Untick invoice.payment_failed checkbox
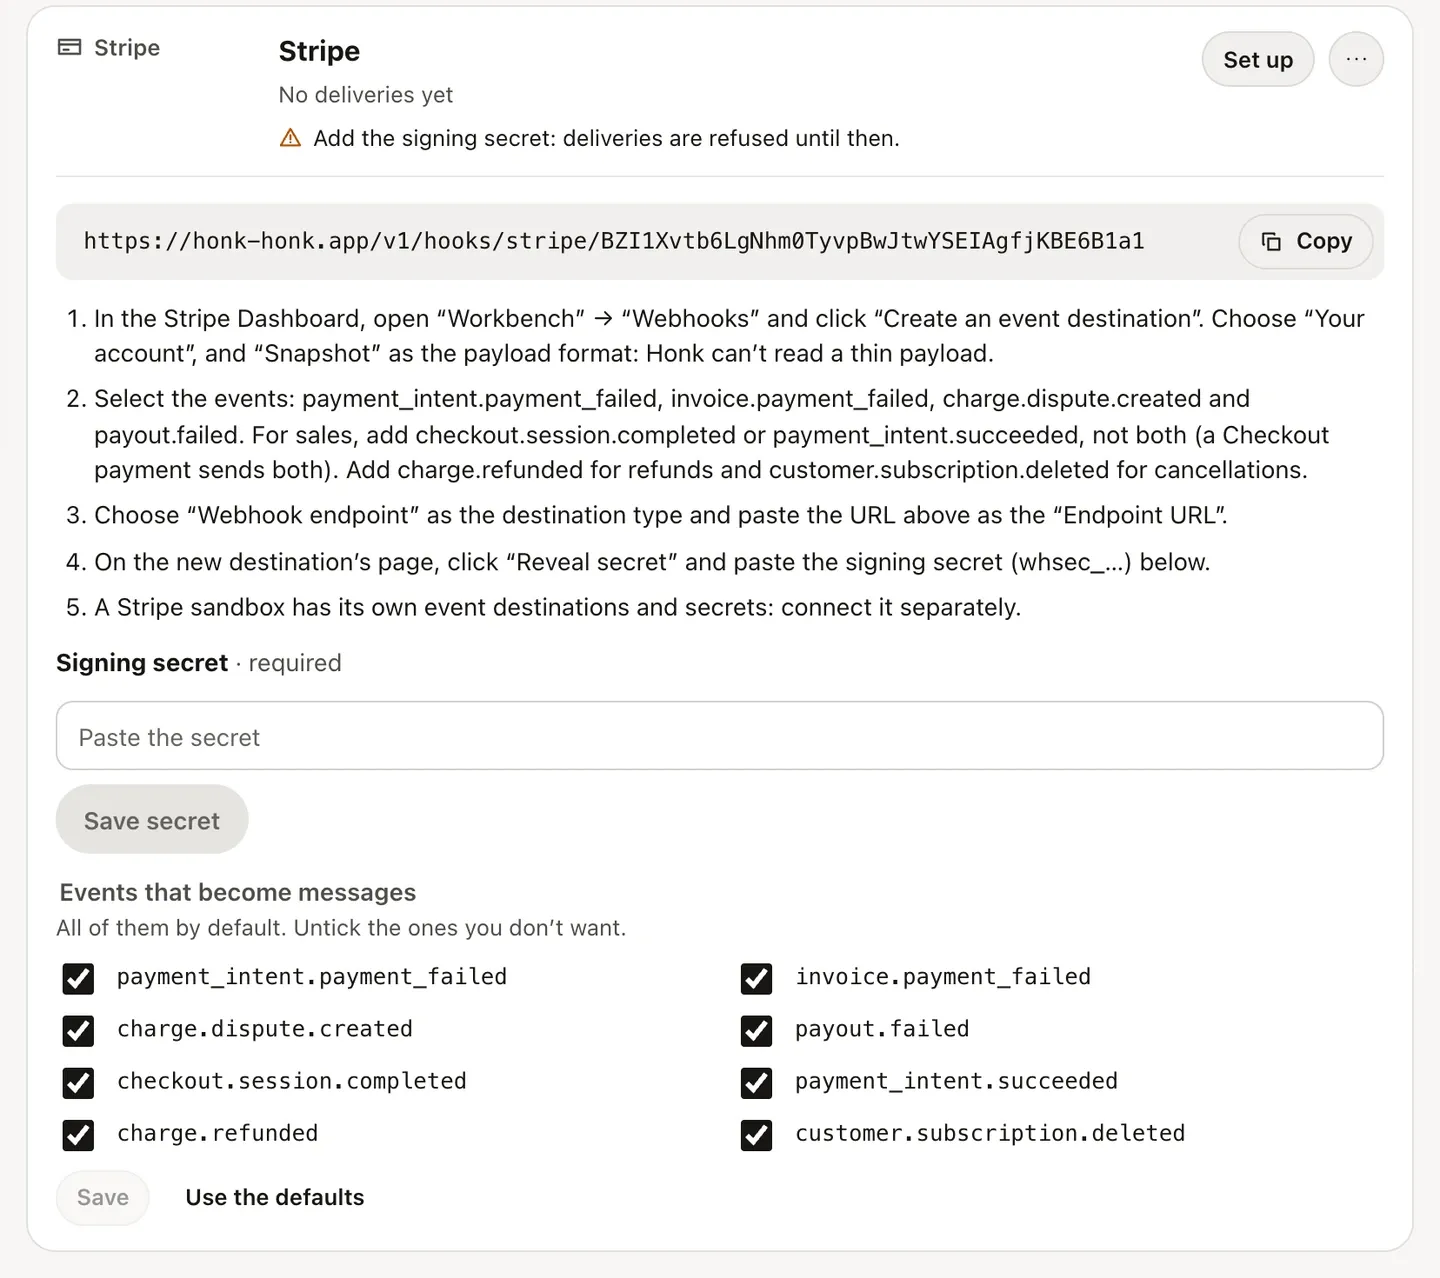This screenshot has height=1278, width=1440. (x=756, y=978)
